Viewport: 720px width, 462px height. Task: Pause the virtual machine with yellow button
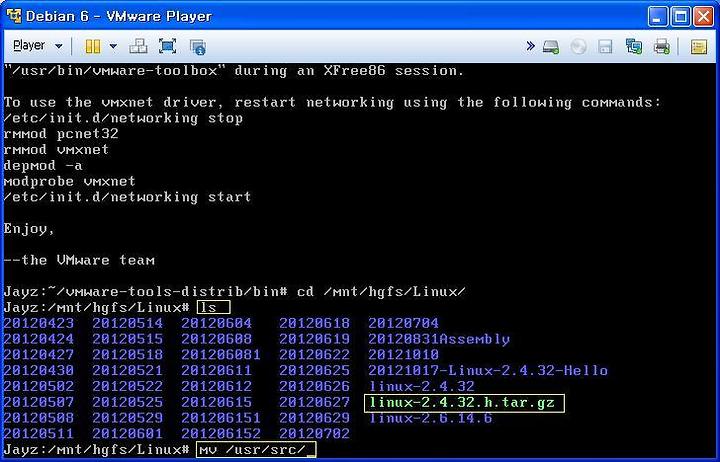[93, 46]
